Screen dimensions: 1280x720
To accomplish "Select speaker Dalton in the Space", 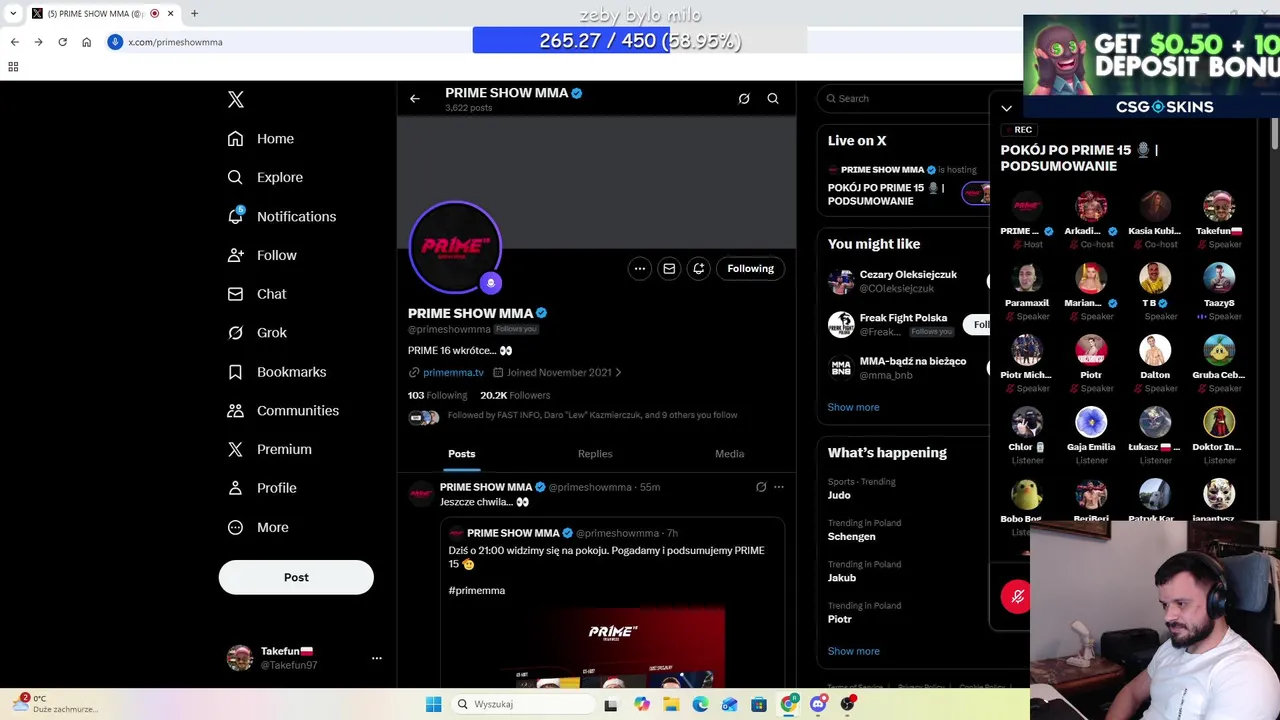I will (1155, 364).
